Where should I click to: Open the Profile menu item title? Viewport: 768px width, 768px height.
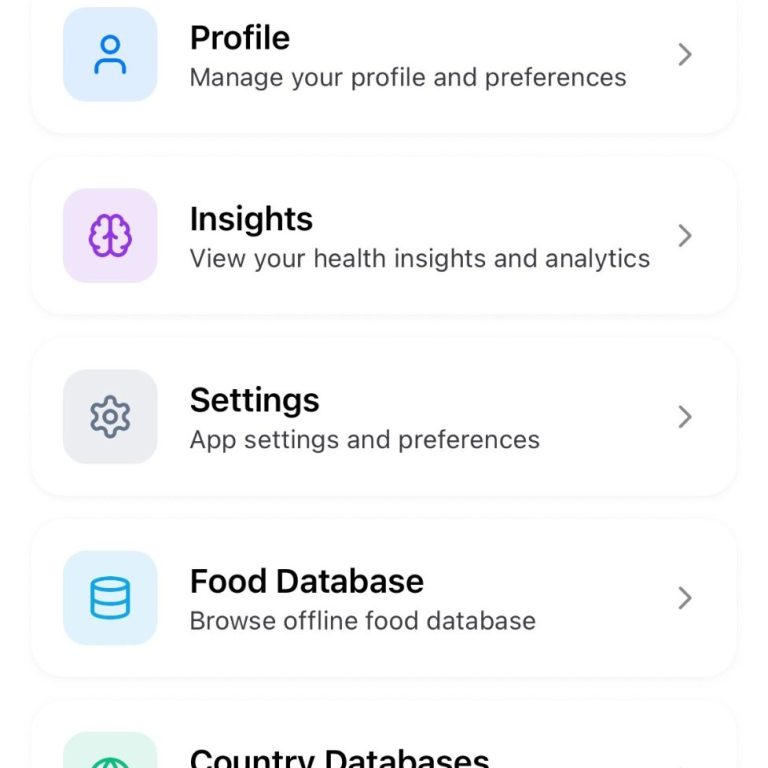point(240,38)
